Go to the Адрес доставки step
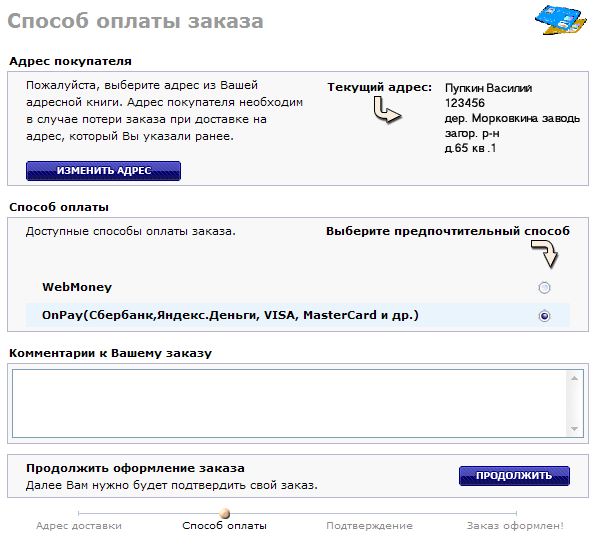 tap(79, 526)
